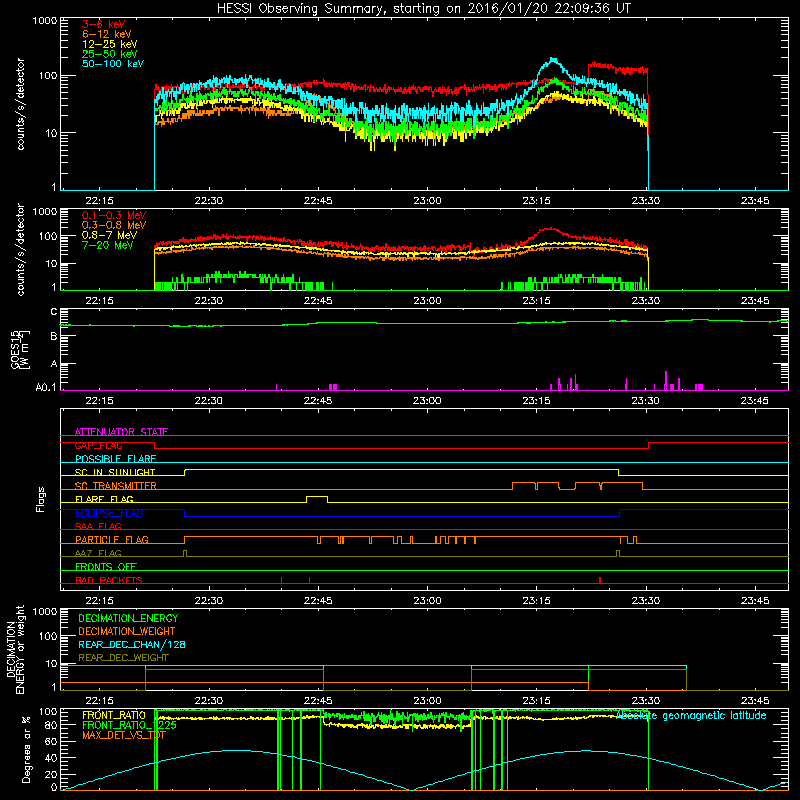Select the 3-6 keV legend label
Image resolution: width=800 pixels, height=800 pixels.
[103, 24]
